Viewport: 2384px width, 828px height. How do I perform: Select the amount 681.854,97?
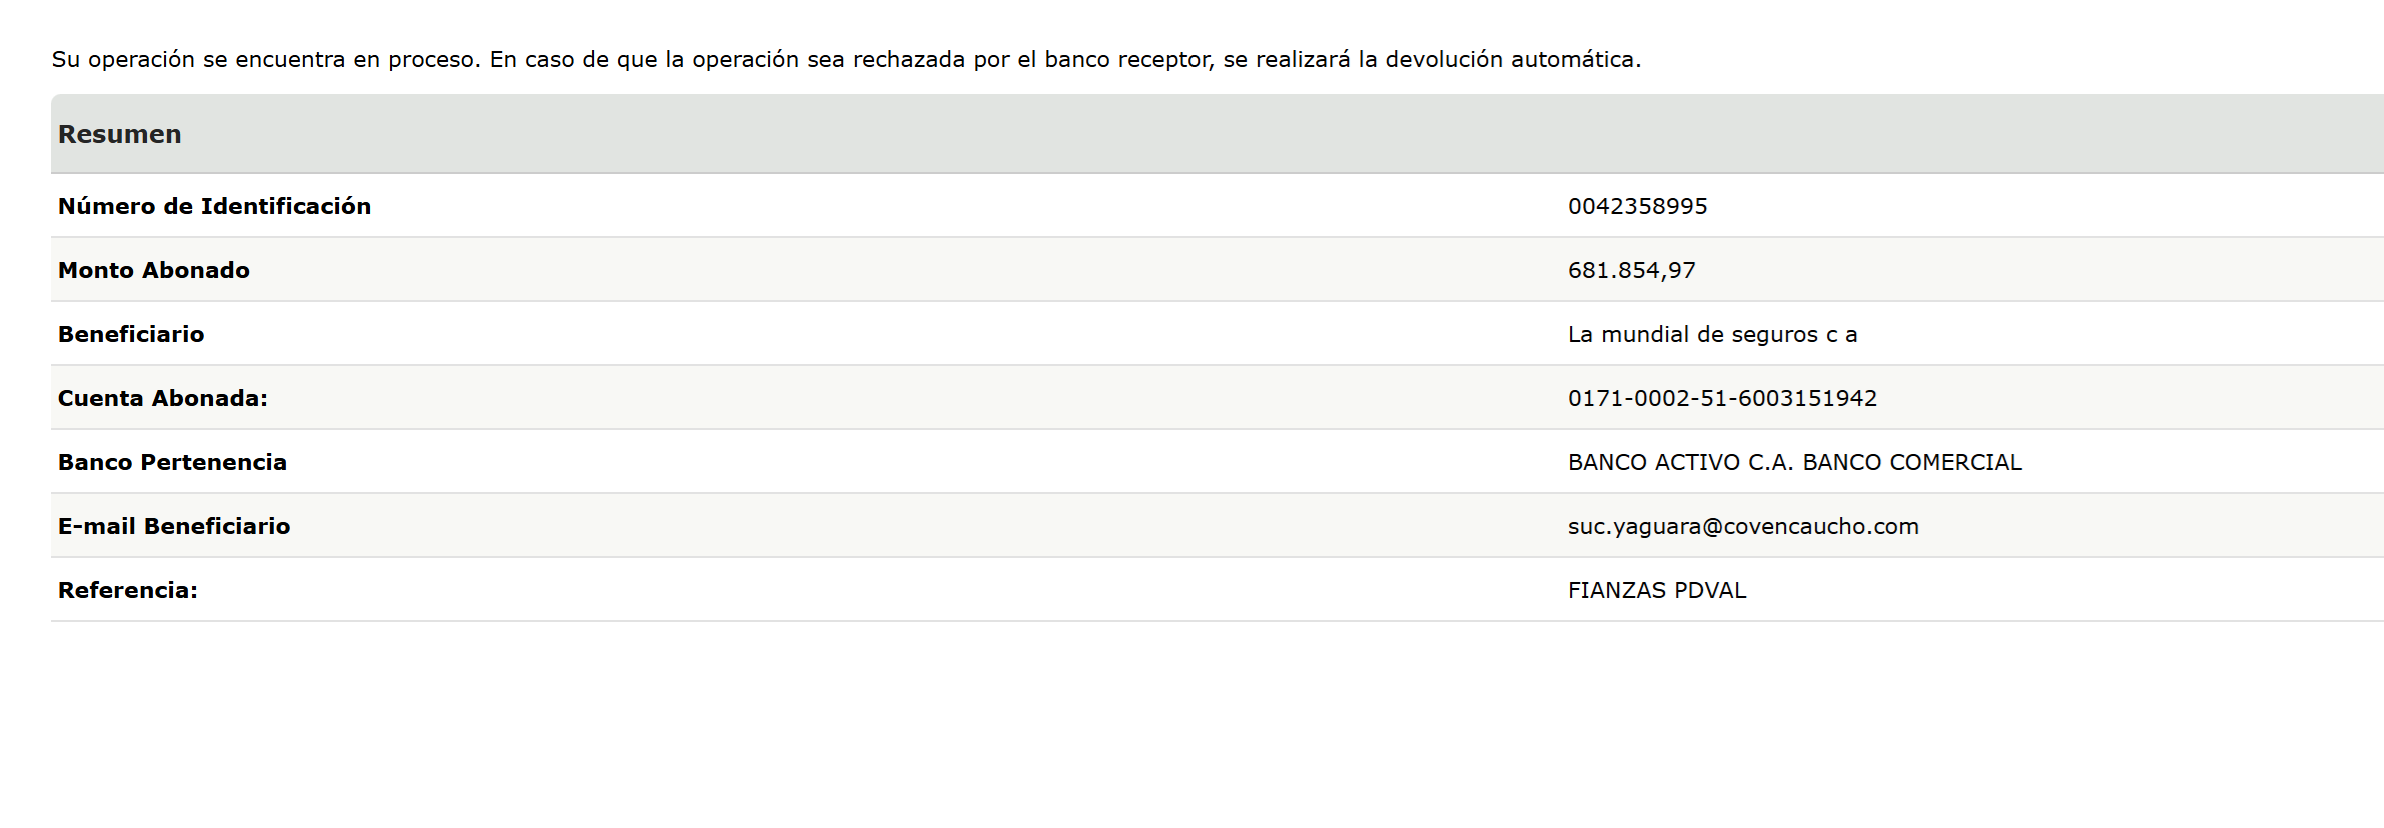coord(1631,270)
